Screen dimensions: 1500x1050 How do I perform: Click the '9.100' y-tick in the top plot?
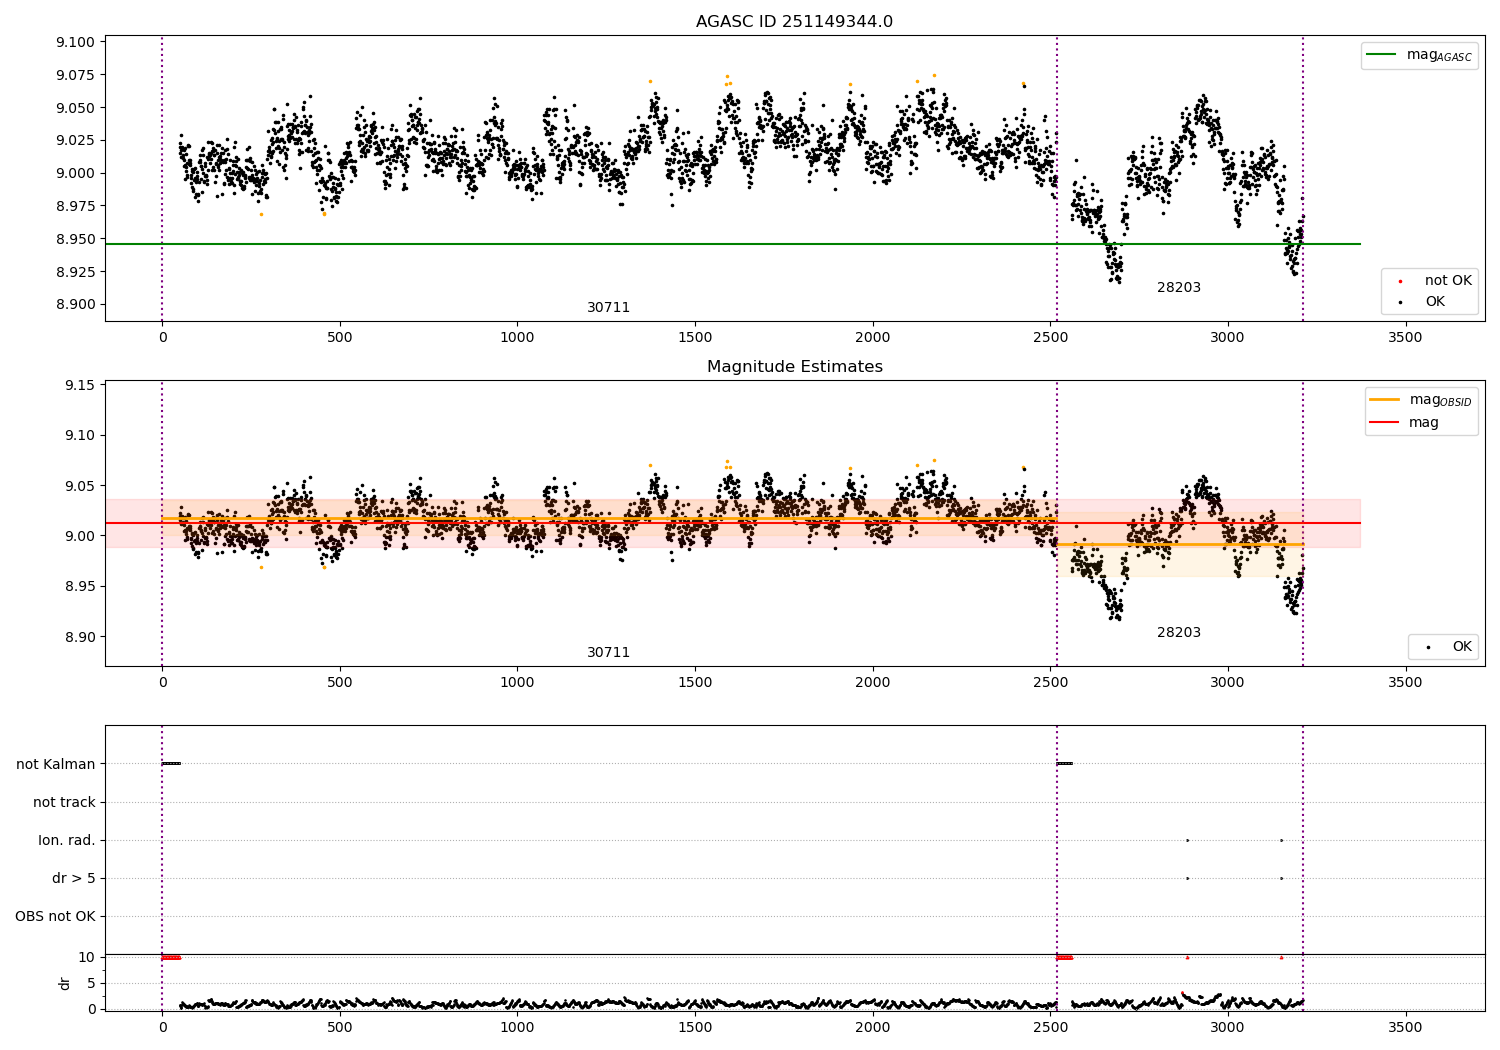75,42
